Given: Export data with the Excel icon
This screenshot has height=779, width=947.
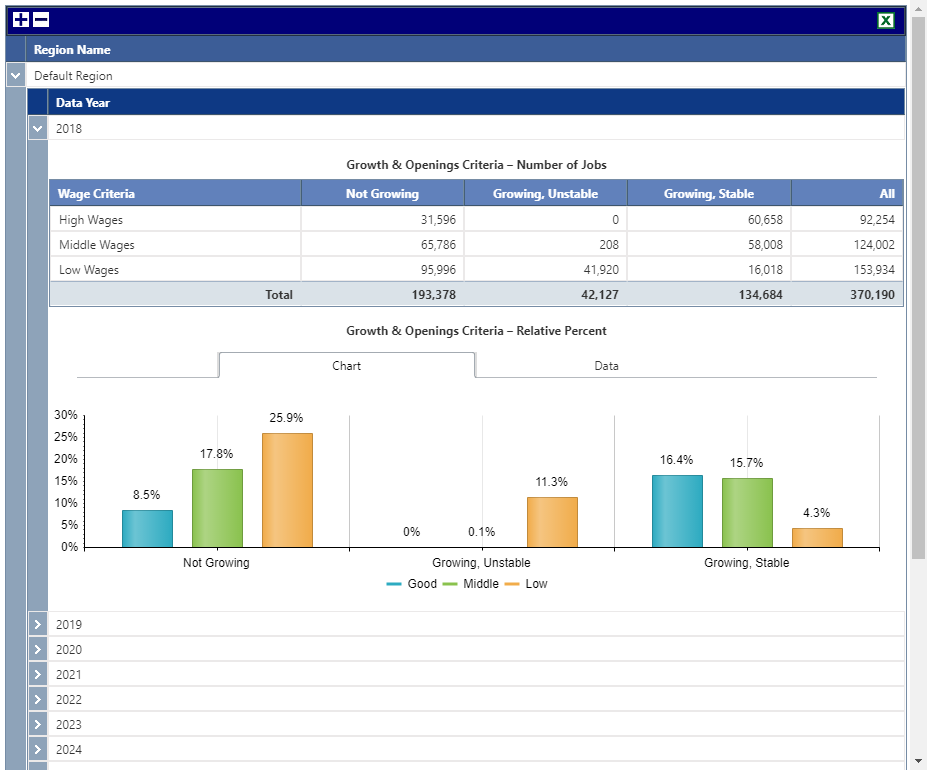Looking at the screenshot, I should pyautogui.click(x=885, y=21).
